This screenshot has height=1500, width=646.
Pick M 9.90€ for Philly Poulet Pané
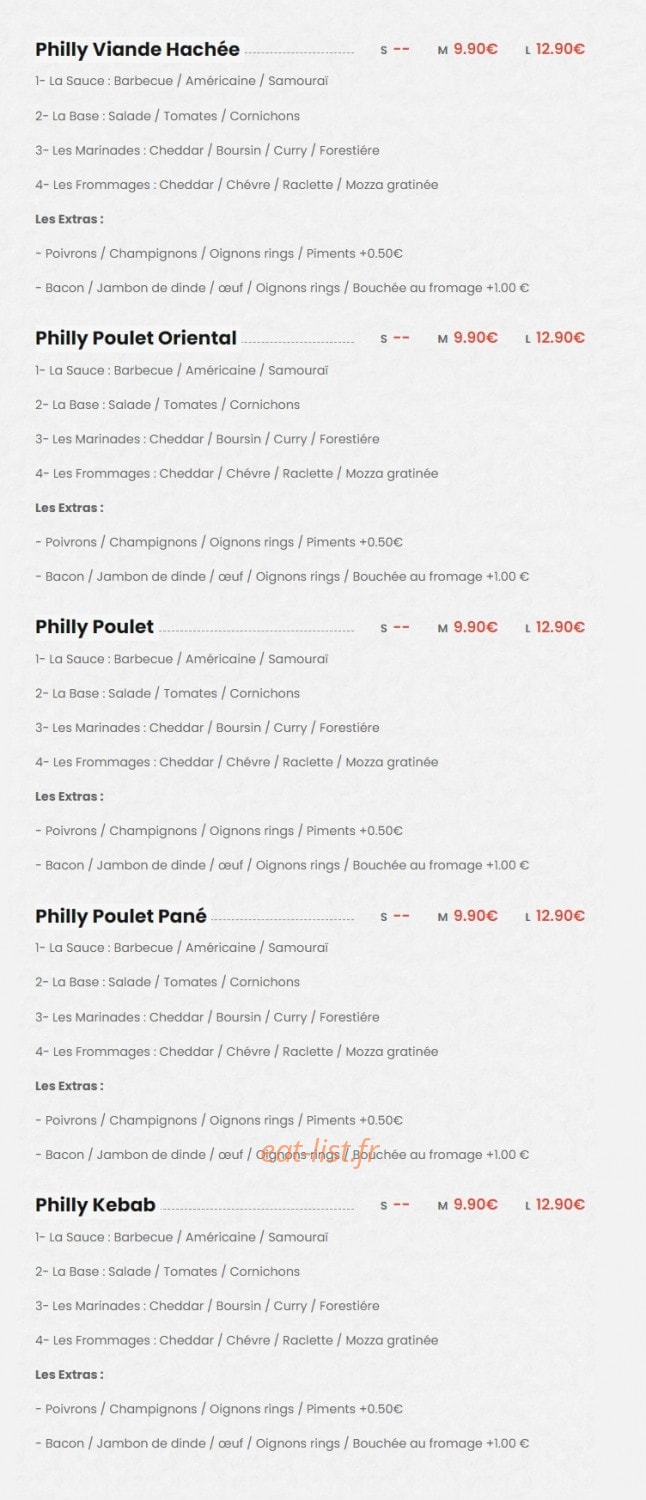point(467,916)
